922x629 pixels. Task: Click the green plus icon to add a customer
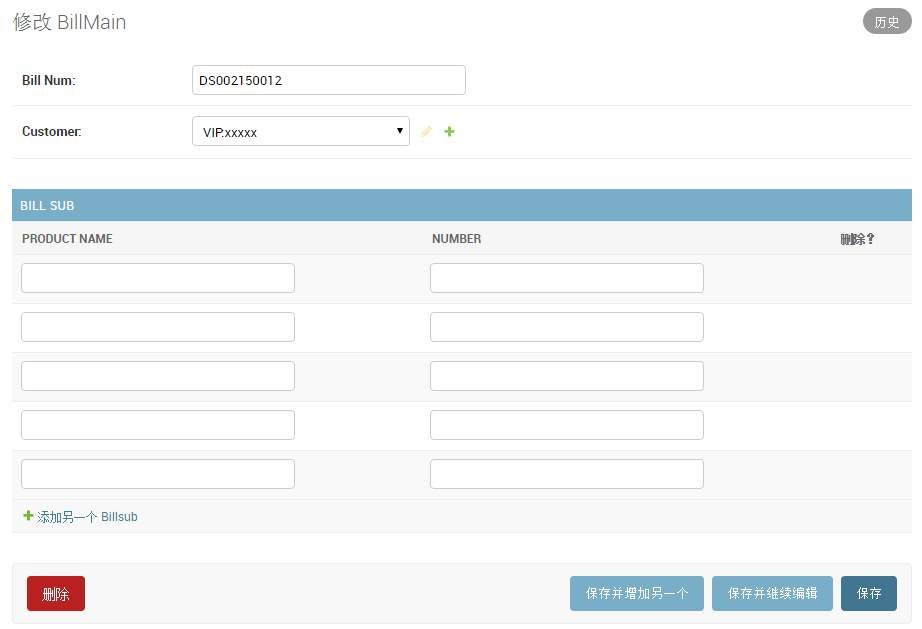449,132
